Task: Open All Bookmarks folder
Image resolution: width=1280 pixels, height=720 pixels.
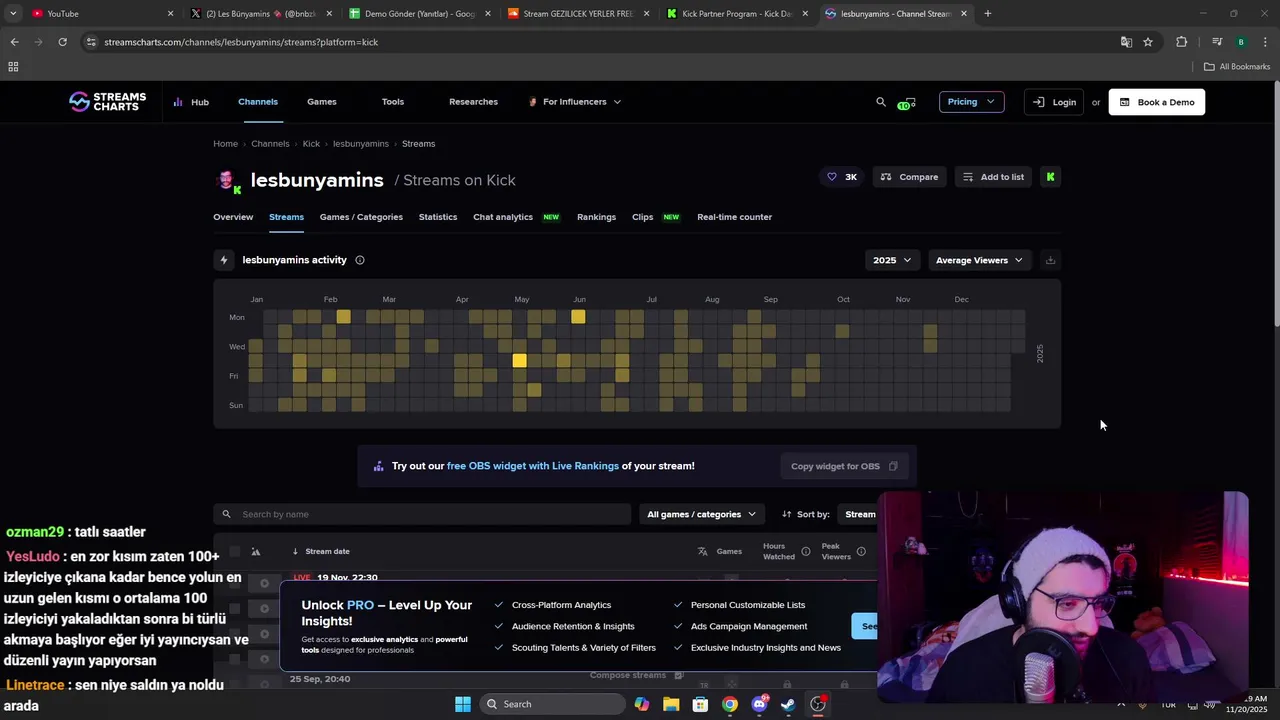Action: coord(1237,67)
